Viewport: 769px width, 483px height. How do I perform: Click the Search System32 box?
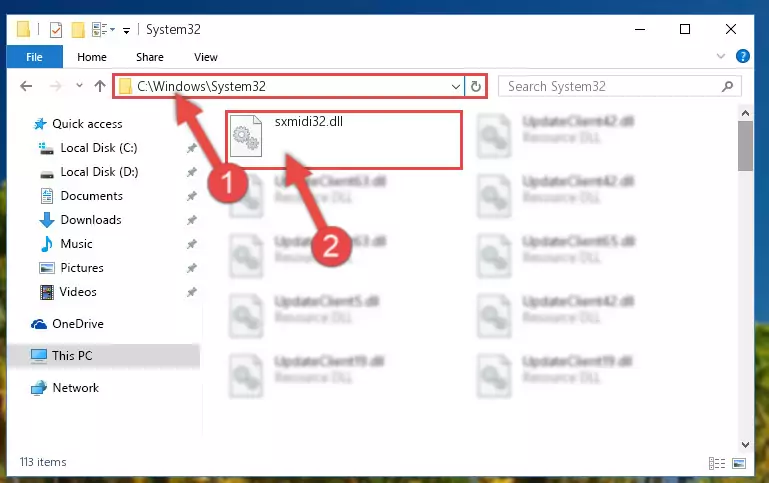(x=619, y=87)
